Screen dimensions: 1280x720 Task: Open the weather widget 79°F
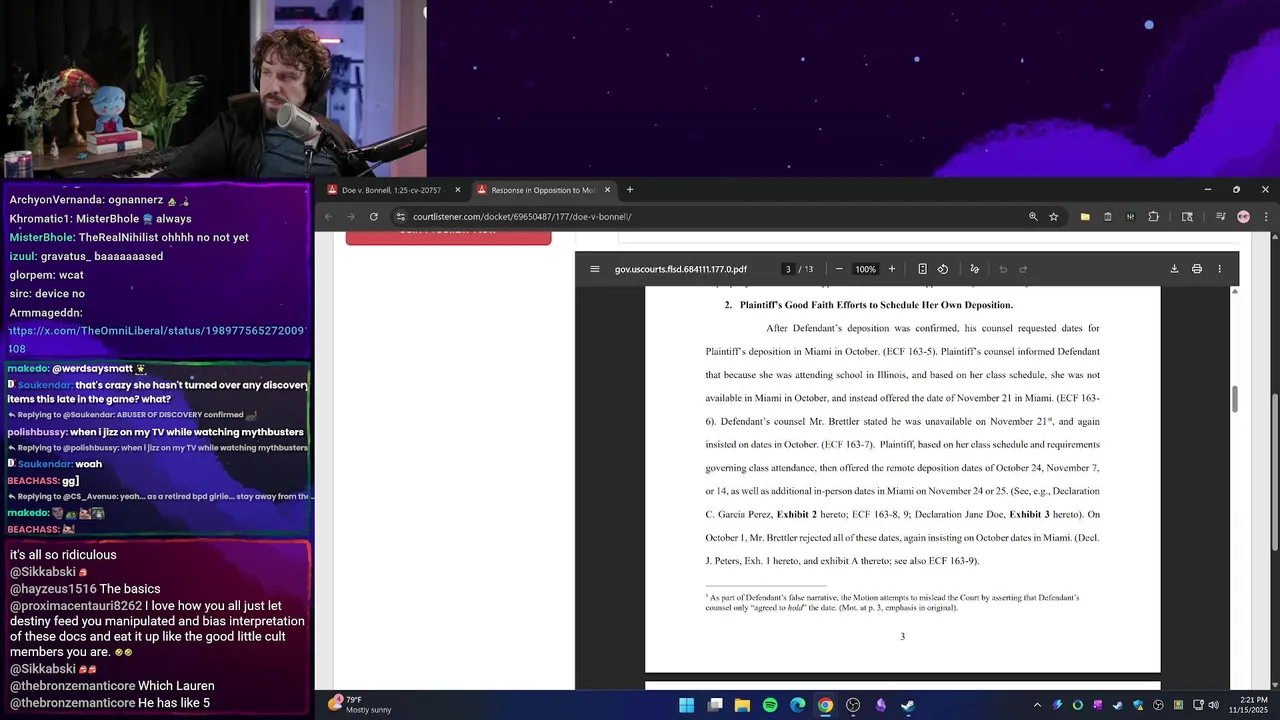[360, 705]
